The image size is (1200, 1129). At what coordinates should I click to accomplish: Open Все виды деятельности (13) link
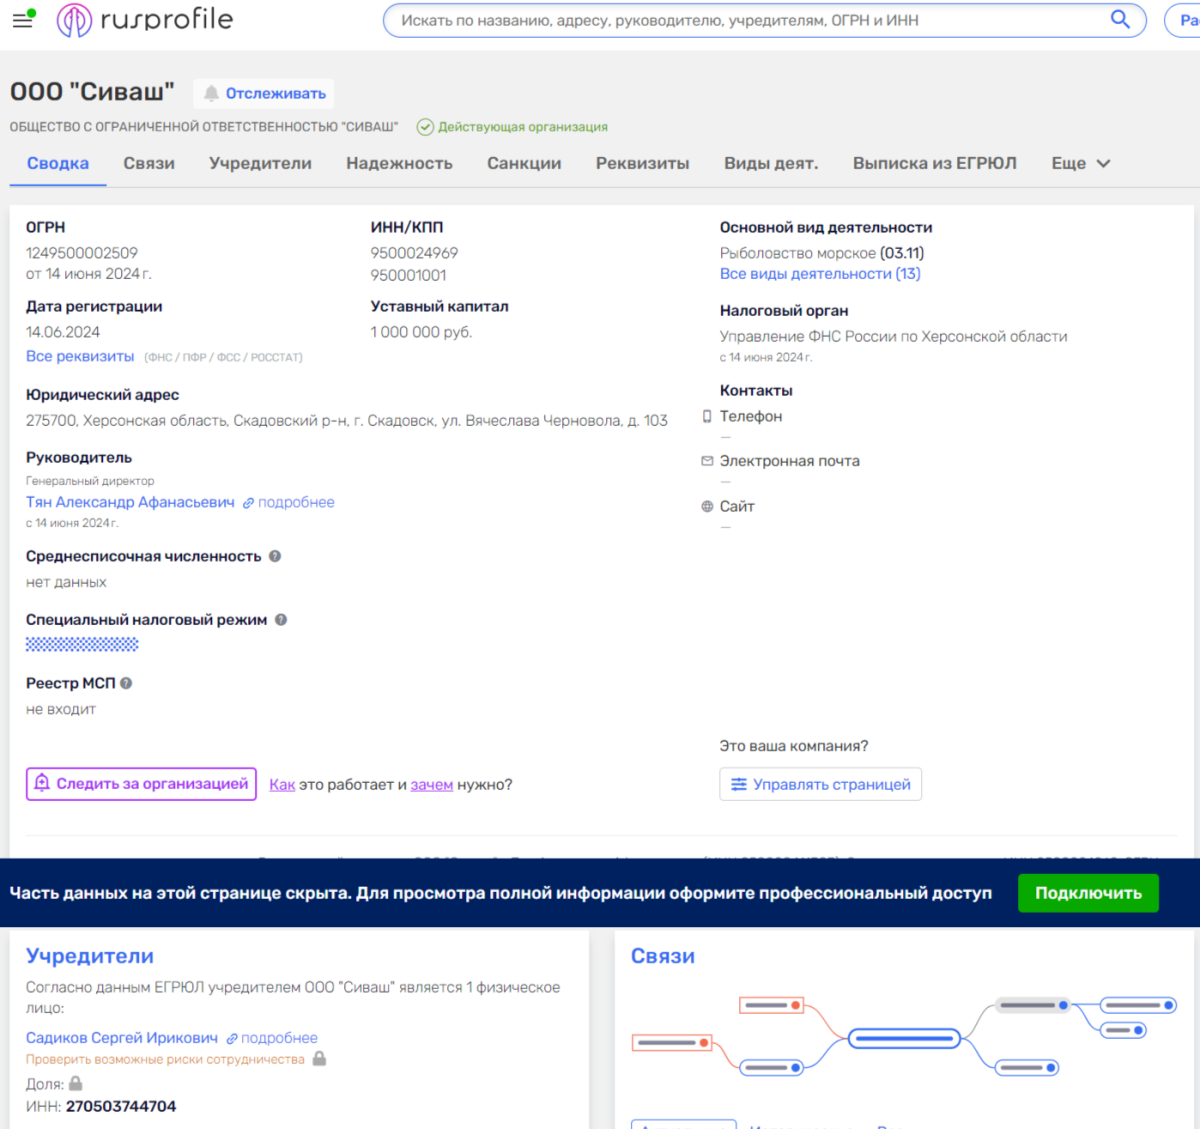(820, 274)
